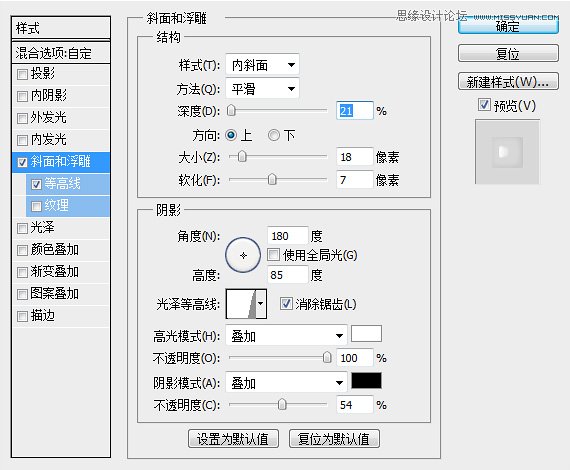Image resolution: width=570 pixels, height=470 pixels.
Task: Open the white highlight color swatch
Action: pyautogui.click(x=366, y=333)
